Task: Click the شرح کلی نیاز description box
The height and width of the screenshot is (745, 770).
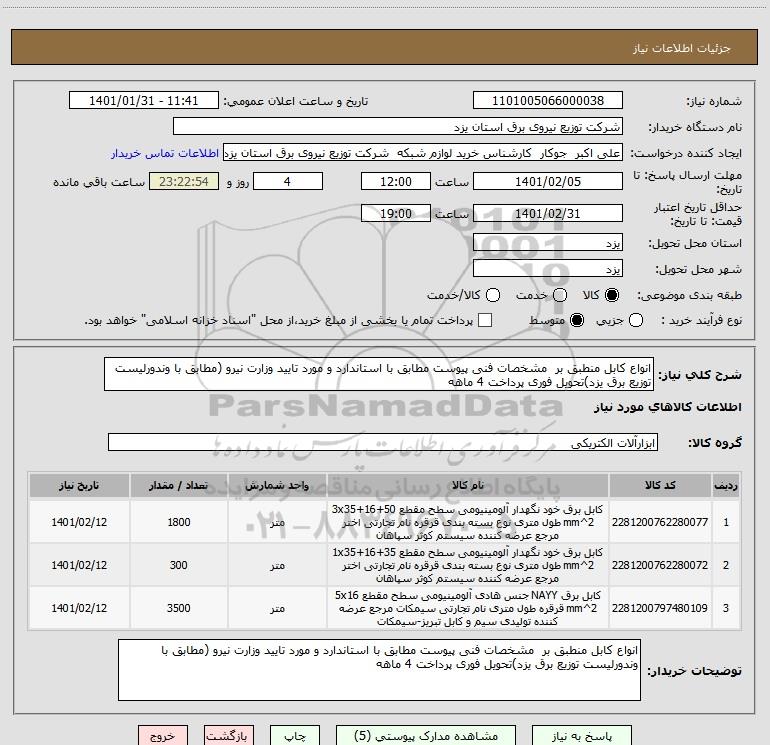Action: point(379,375)
